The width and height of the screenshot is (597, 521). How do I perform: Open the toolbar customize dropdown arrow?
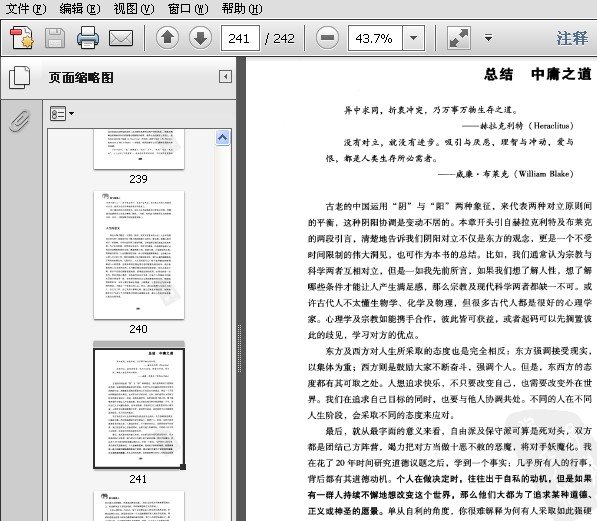point(488,38)
